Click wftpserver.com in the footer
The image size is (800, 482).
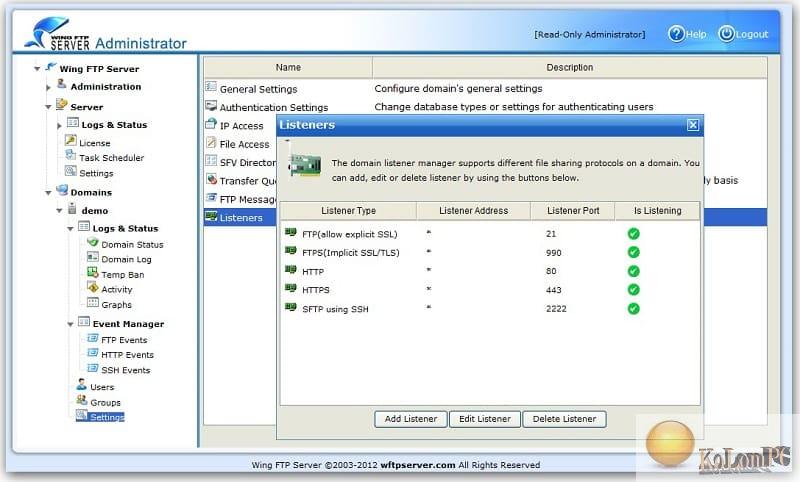click(x=418, y=465)
